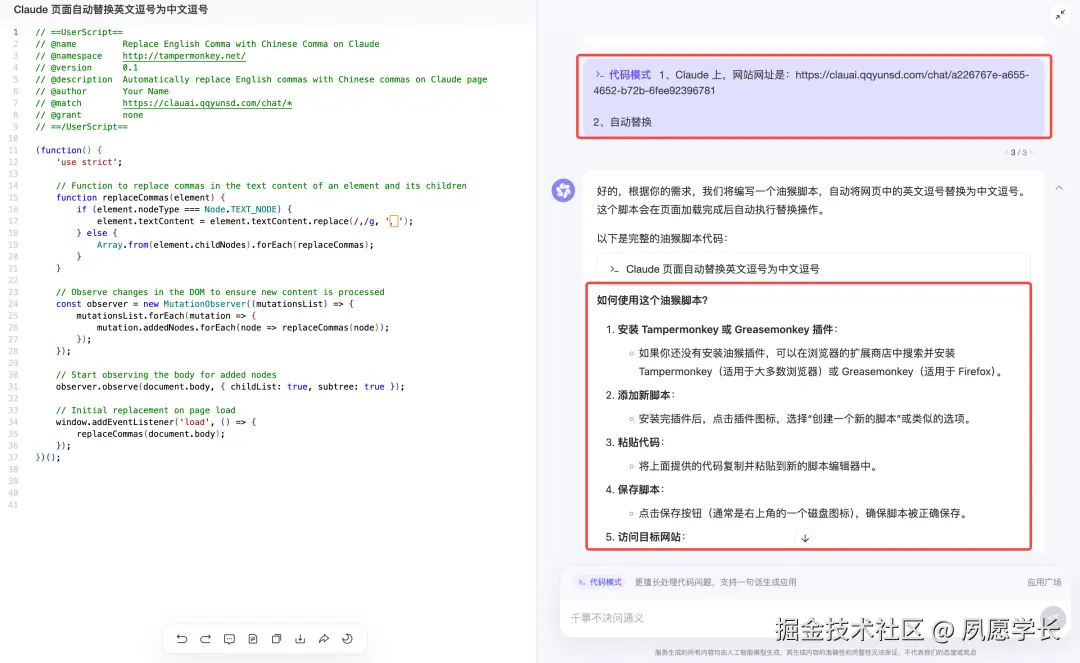This screenshot has width=1080, height=663.
Task: Click the hint '更擅长处理代码问题,支持一句话生成应用'
Action: (715, 582)
